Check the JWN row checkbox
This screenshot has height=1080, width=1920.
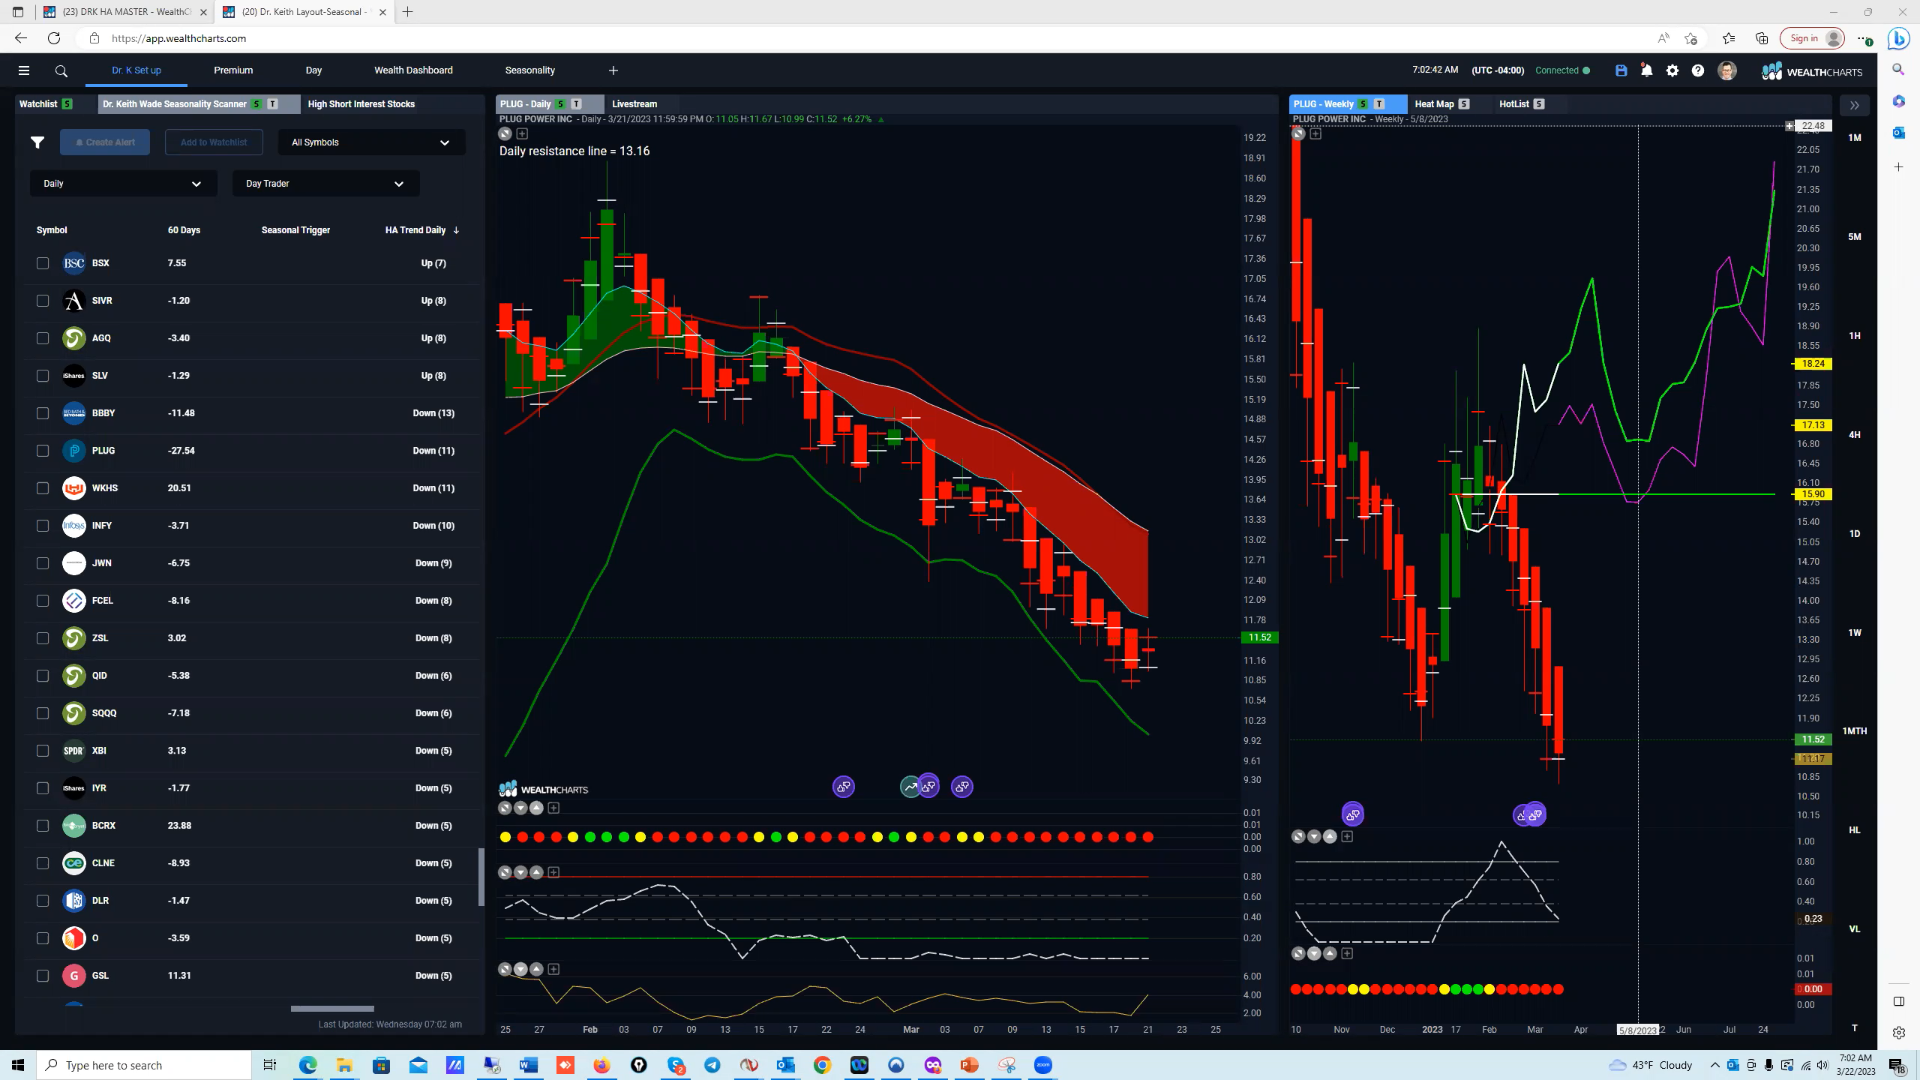(x=42, y=563)
